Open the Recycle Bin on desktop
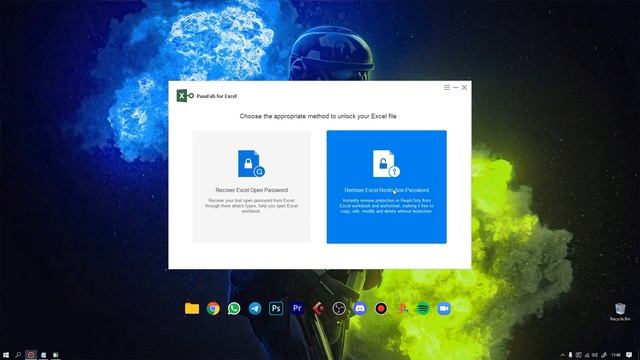The image size is (640, 360). point(620,312)
